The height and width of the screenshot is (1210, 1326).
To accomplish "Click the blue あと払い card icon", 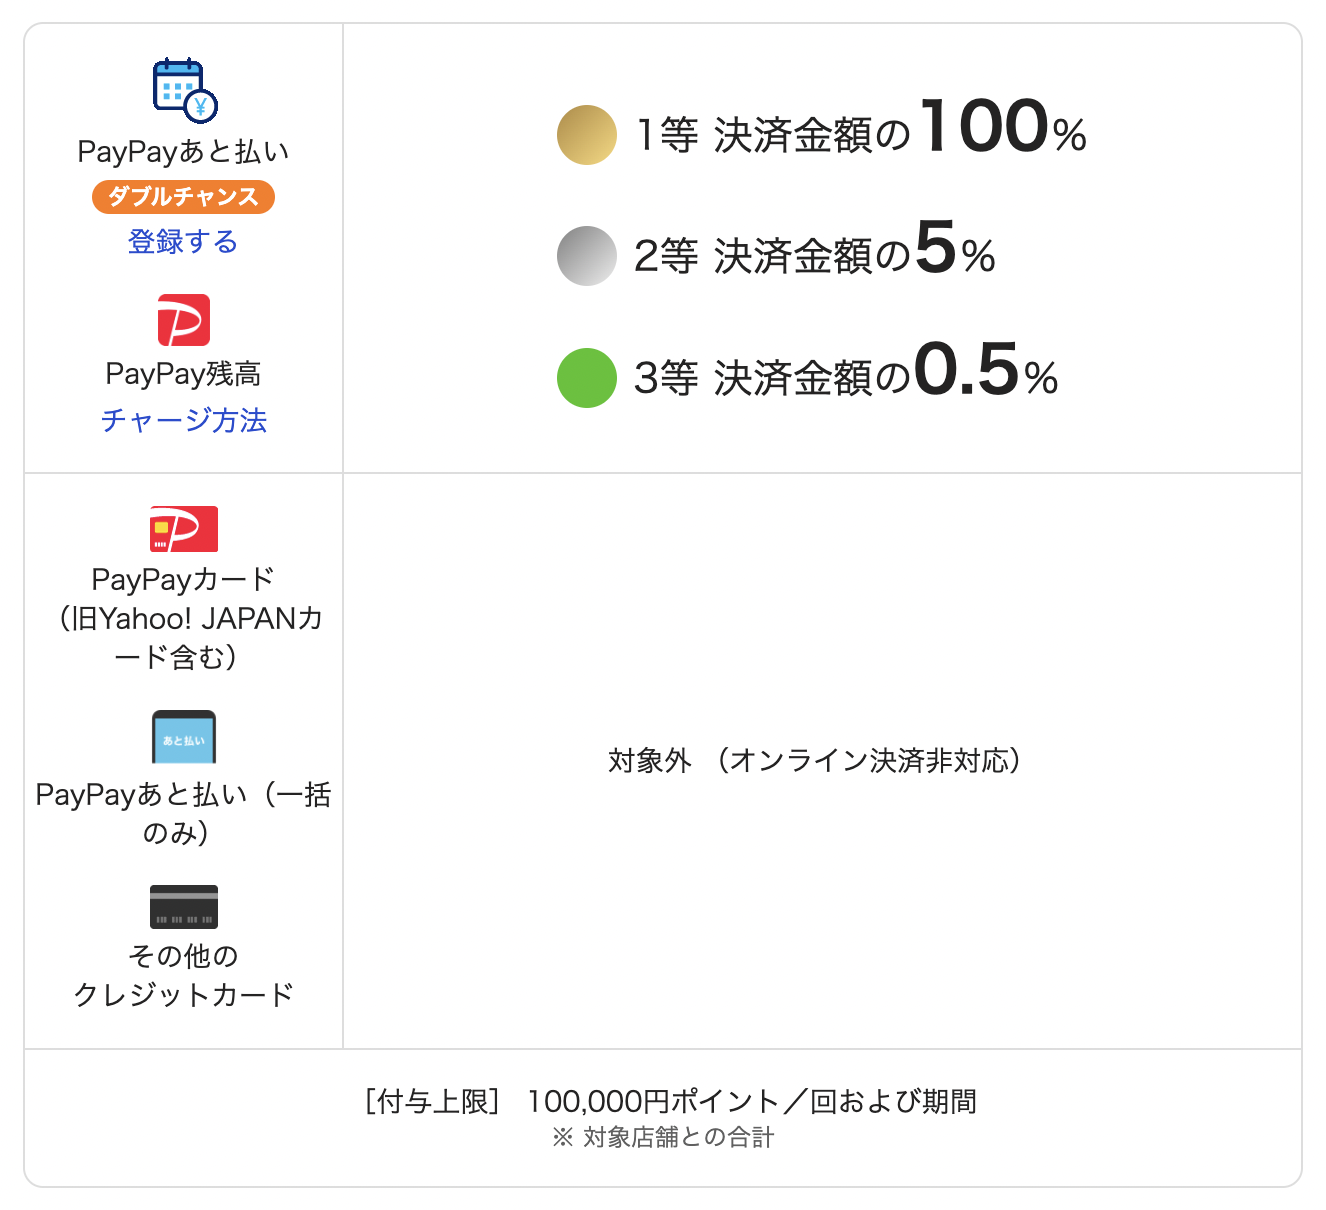I will 184,737.
